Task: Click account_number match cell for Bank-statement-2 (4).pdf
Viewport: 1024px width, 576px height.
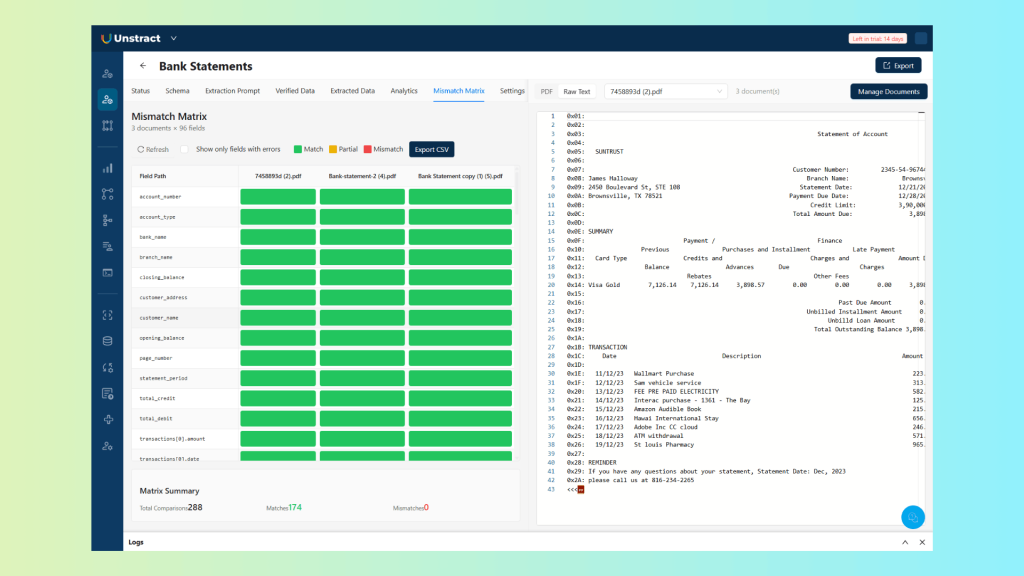Action: click(362, 197)
